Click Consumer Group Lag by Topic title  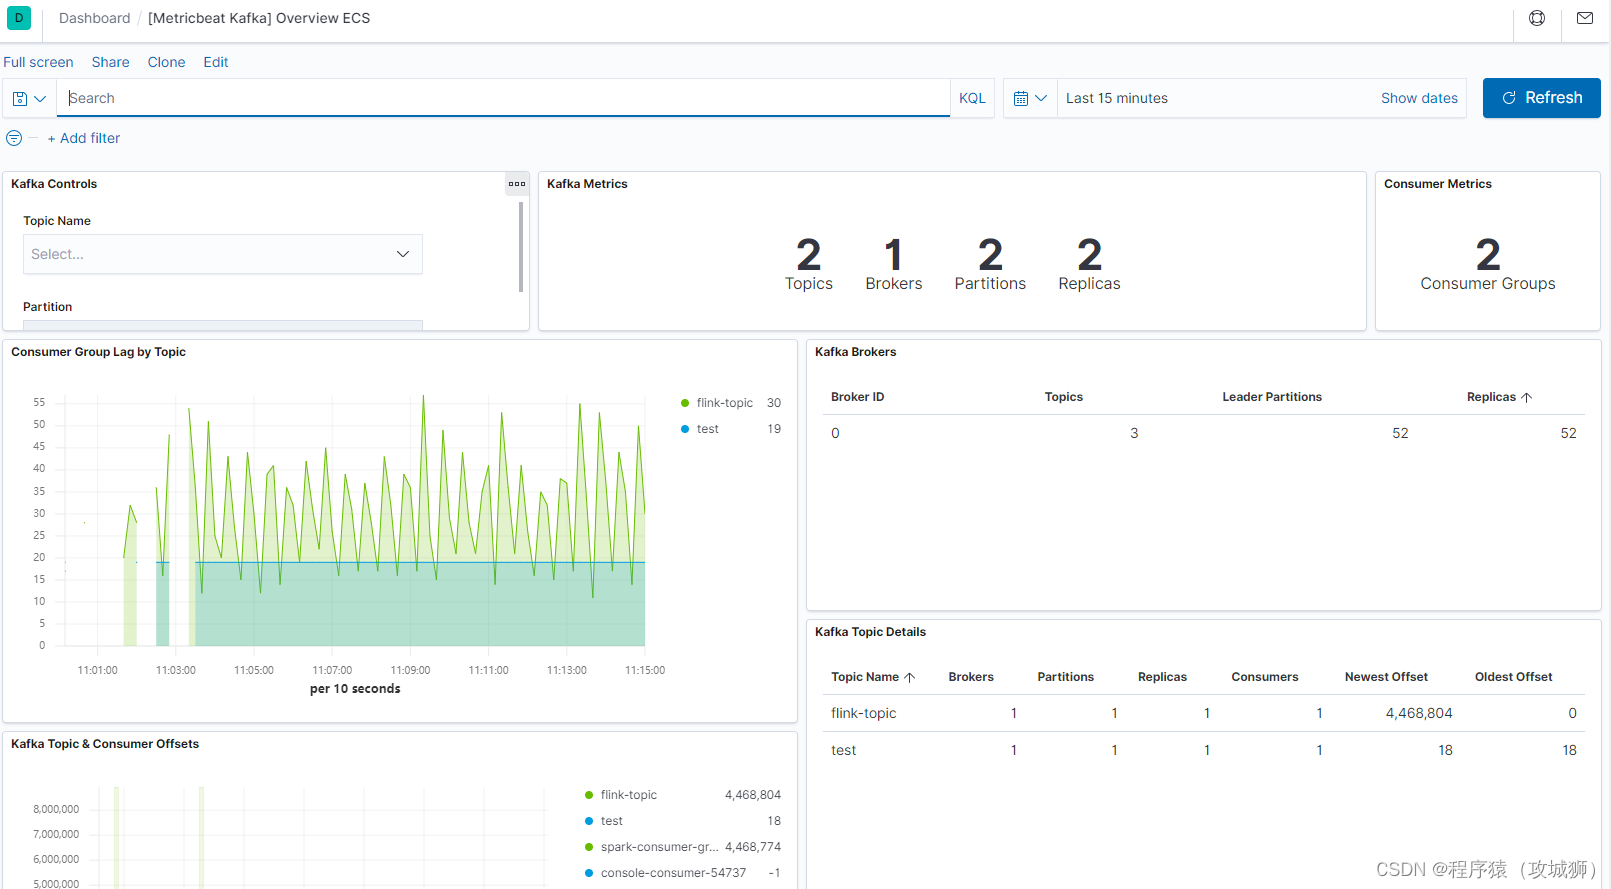98,352
